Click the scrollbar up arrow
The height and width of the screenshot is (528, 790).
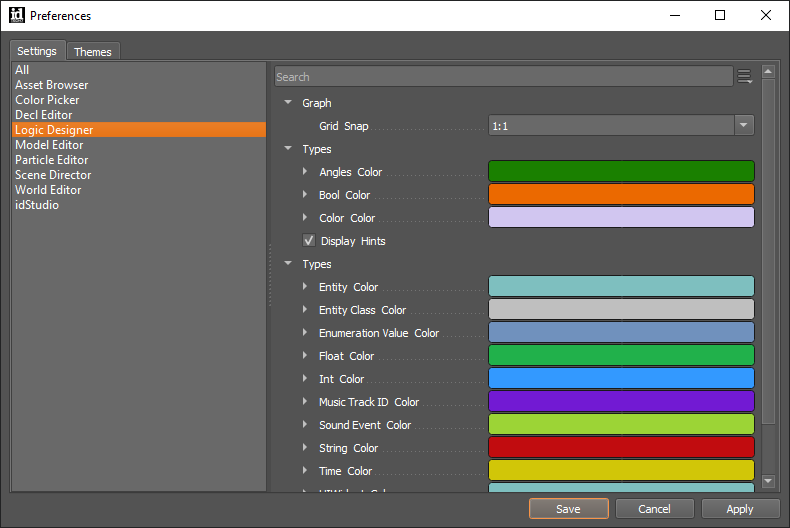click(768, 72)
